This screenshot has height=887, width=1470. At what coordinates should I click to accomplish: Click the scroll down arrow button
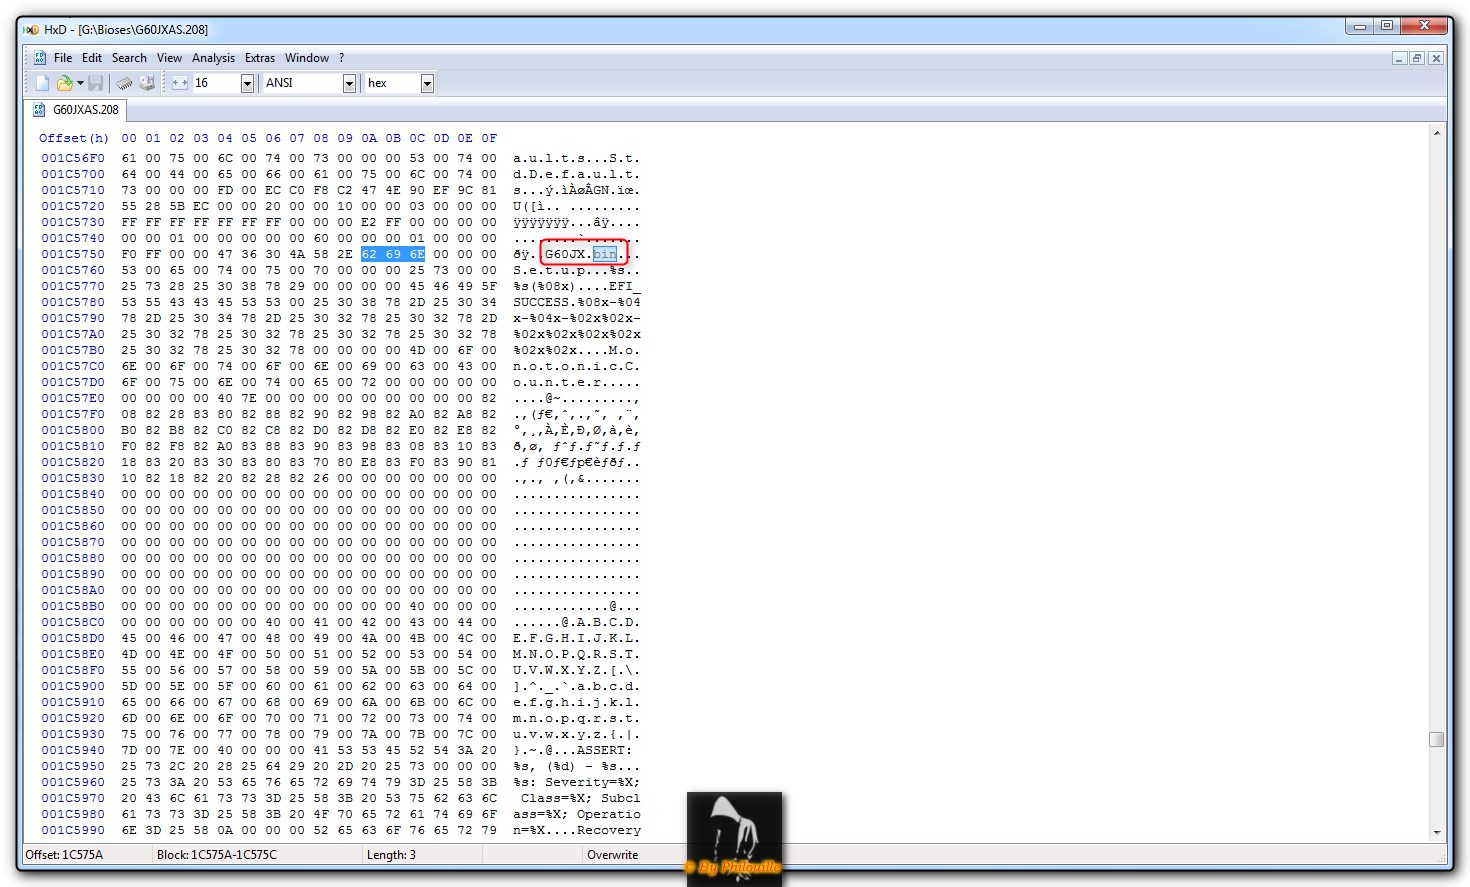pos(1437,832)
